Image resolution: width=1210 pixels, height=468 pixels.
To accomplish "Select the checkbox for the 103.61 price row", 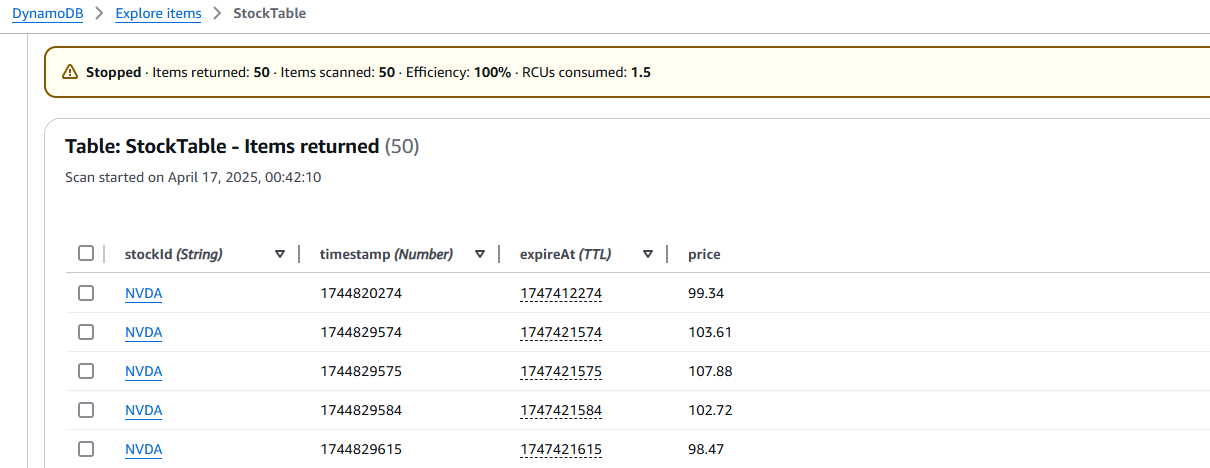I will 86,332.
